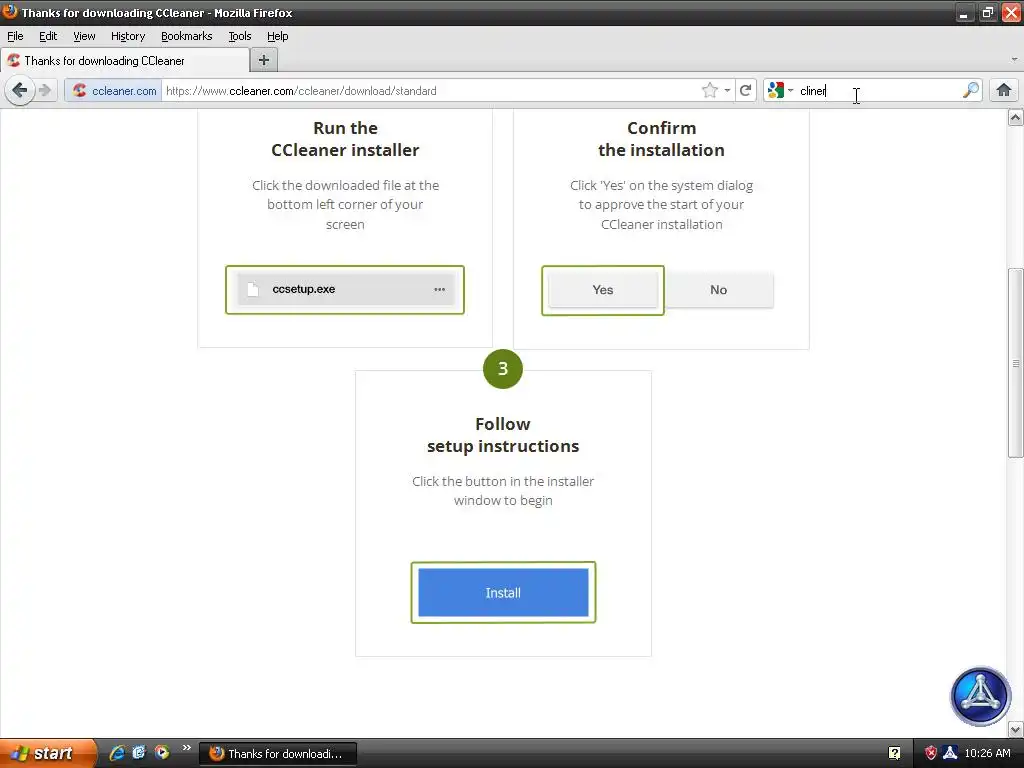1024x768 pixels.
Task: Bookmark this page with the star
Action: [710, 91]
